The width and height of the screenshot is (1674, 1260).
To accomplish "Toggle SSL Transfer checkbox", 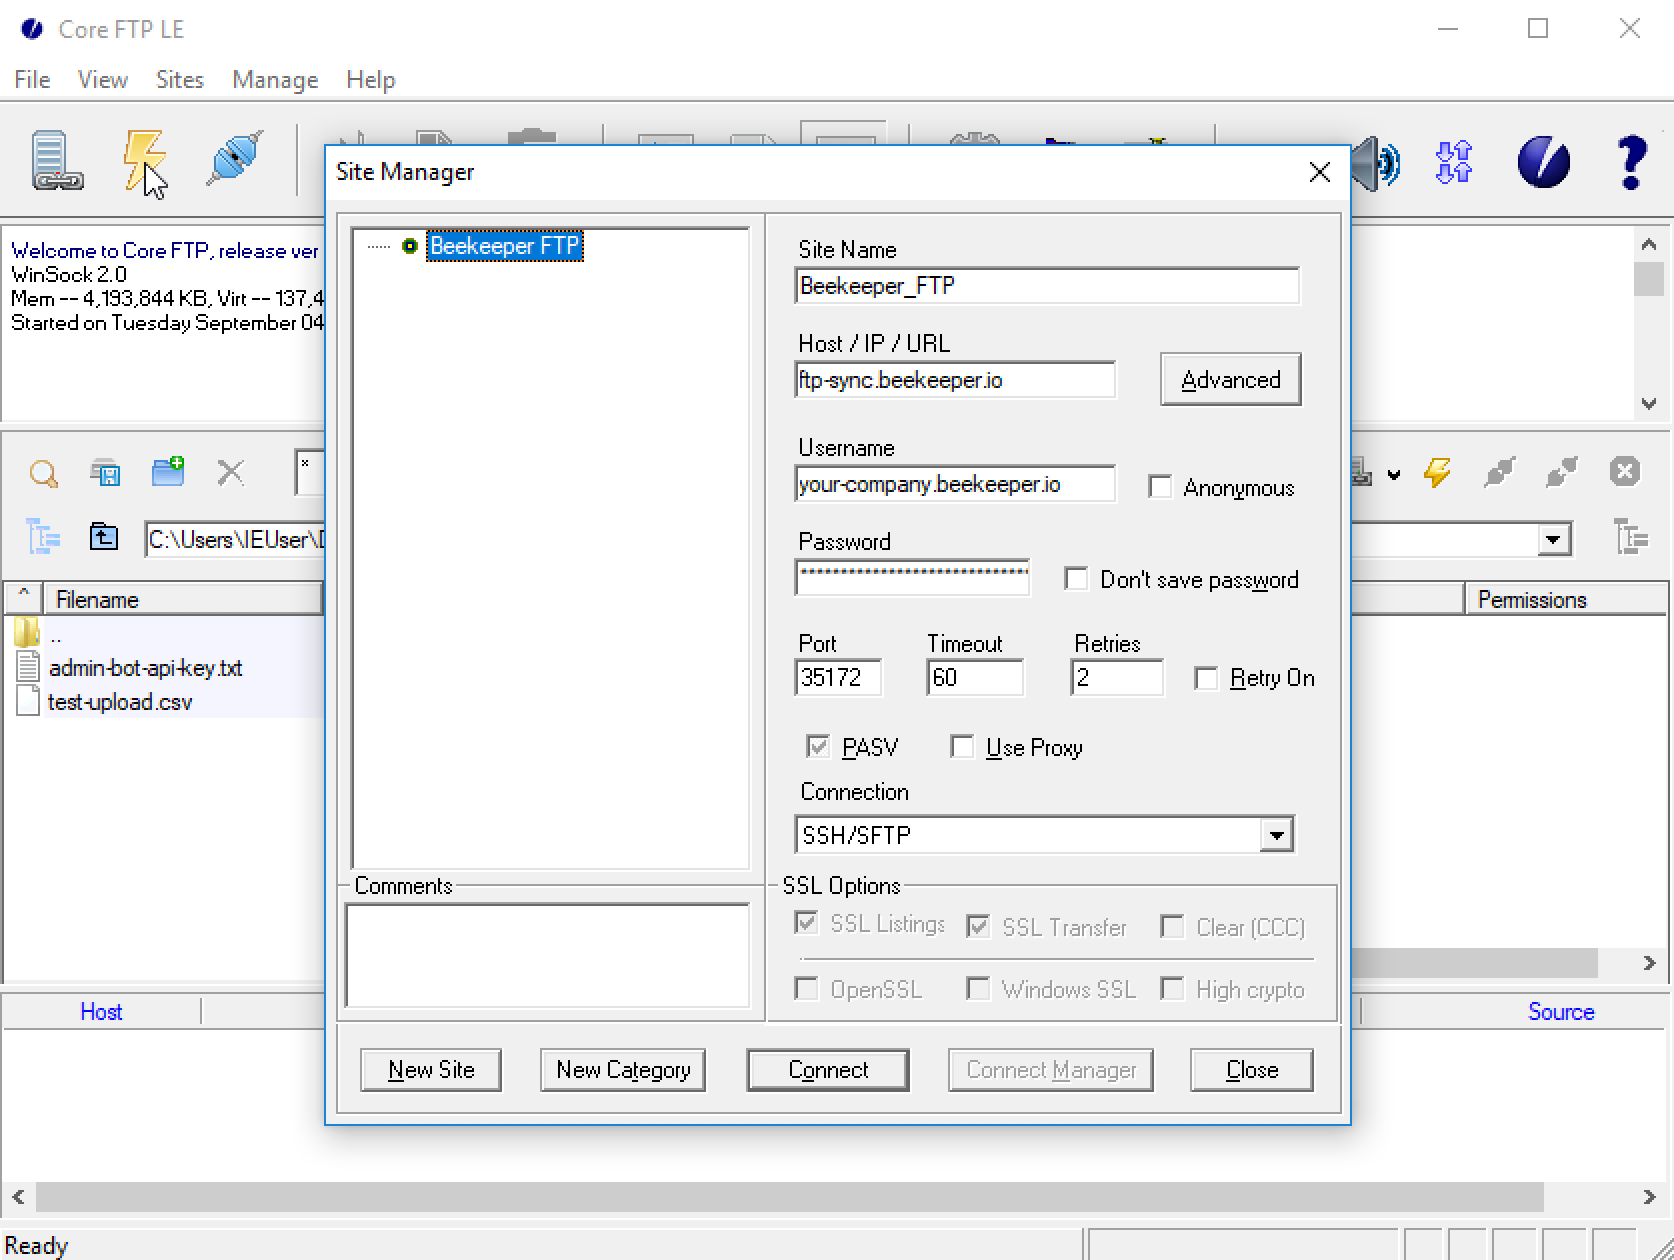I will point(978,926).
